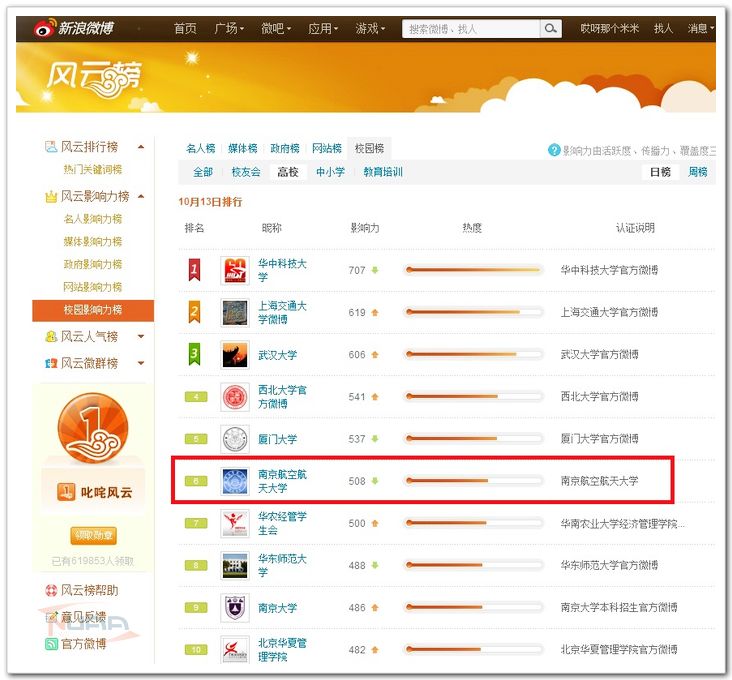
Task: Filter list by 校友会
Action: (x=246, y=172)
